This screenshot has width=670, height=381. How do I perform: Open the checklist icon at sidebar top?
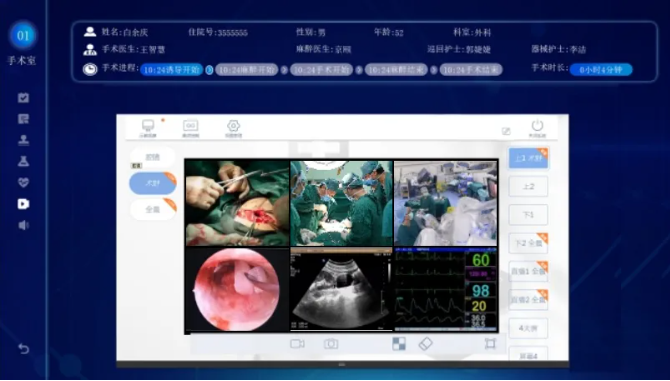(x=24, y=98)
